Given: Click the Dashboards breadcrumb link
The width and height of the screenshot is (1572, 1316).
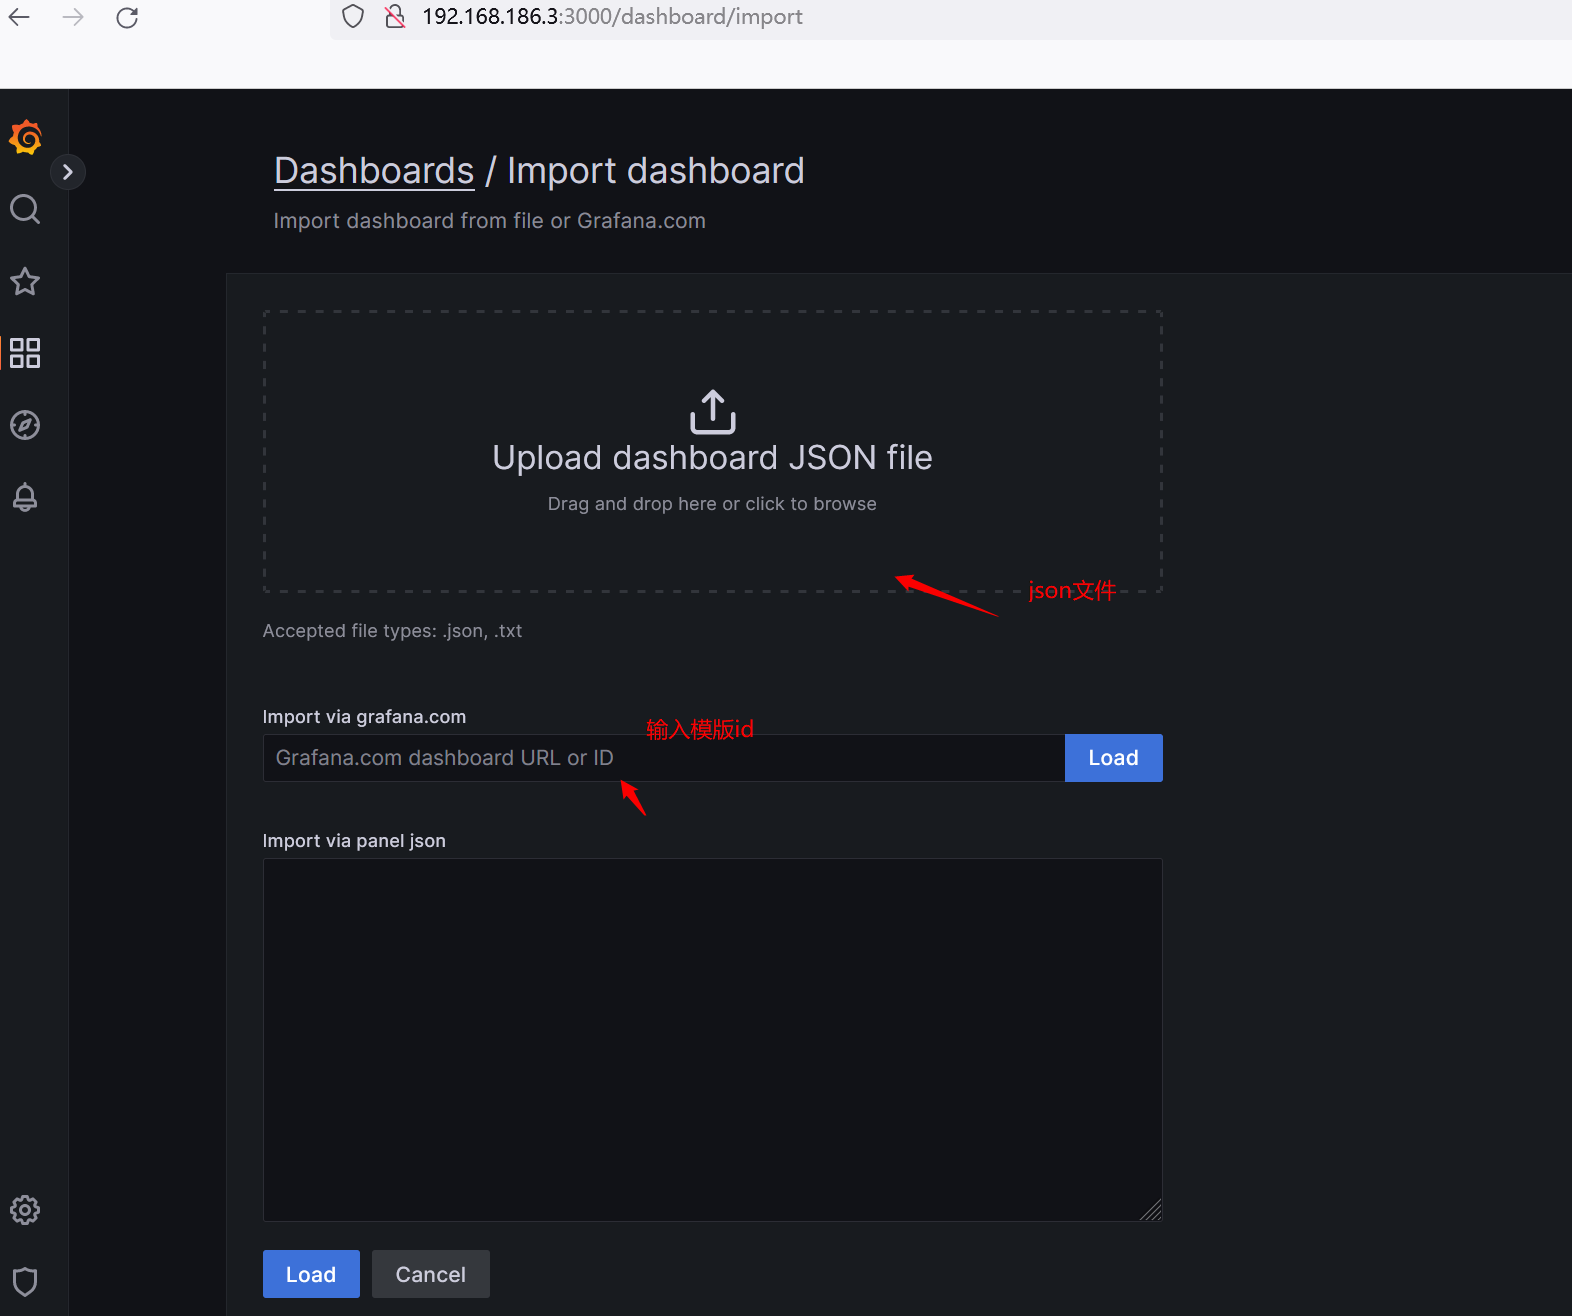Looking at the screenshot, I should (374, 171).
